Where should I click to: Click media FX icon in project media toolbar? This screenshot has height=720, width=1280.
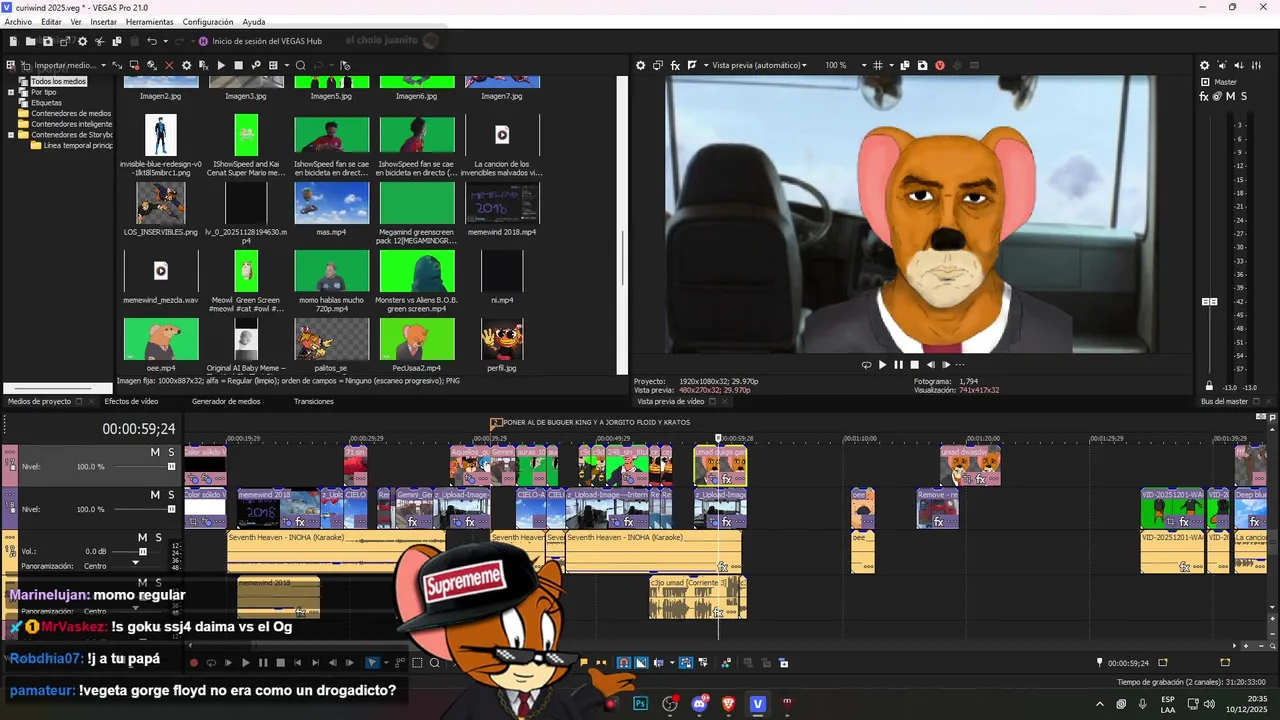[203, 65]
